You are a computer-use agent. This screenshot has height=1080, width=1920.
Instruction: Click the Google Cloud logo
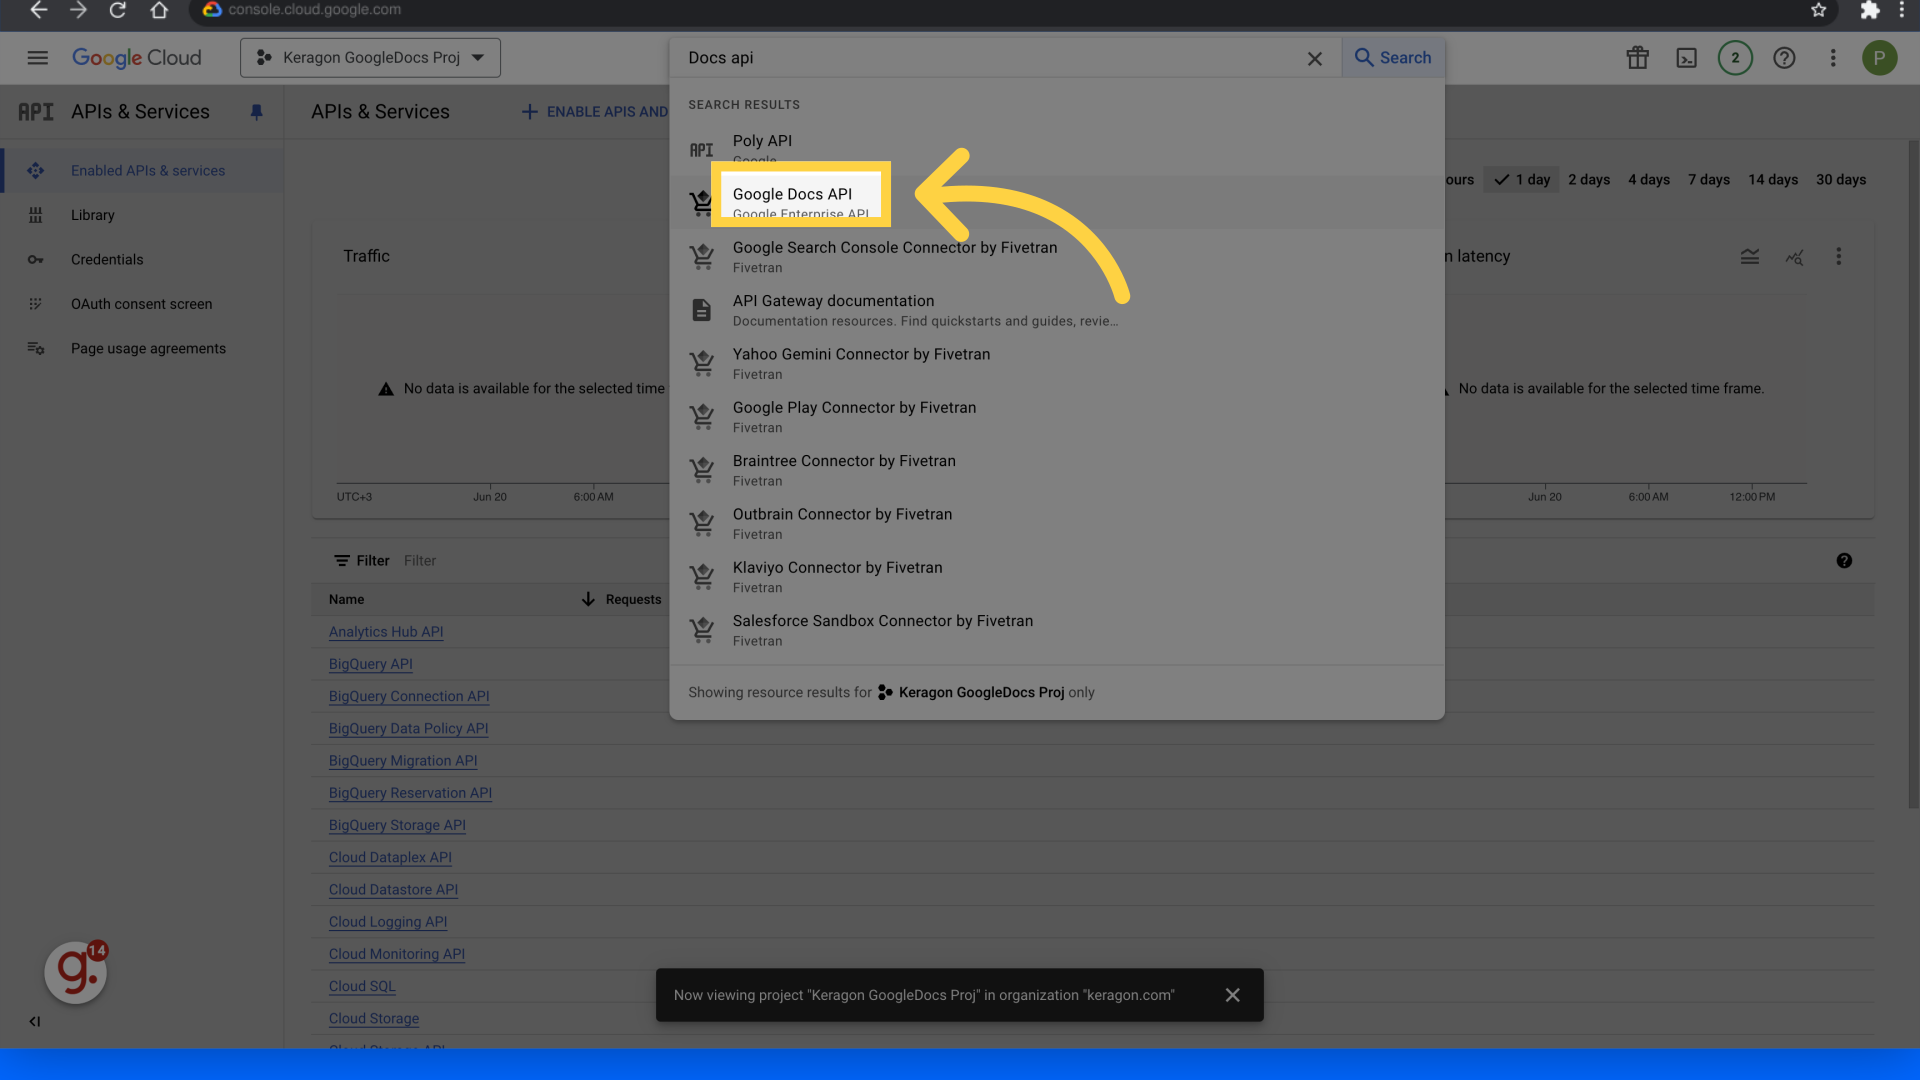(x=137, y=58)
